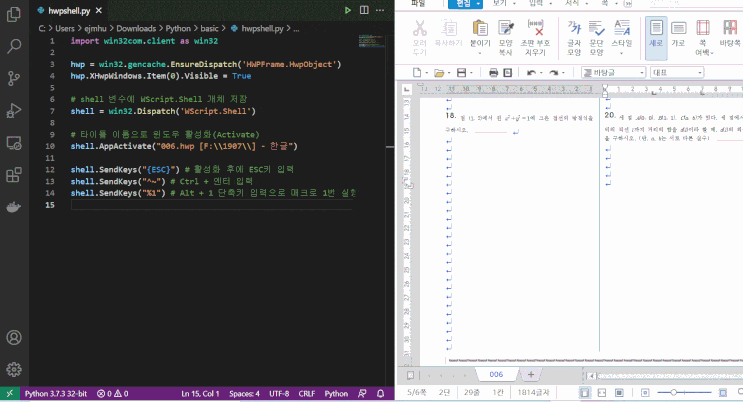743x402 pixels.
Task: Click the Print icon in Hangul toolbar
Action: [x=493, y=73]
